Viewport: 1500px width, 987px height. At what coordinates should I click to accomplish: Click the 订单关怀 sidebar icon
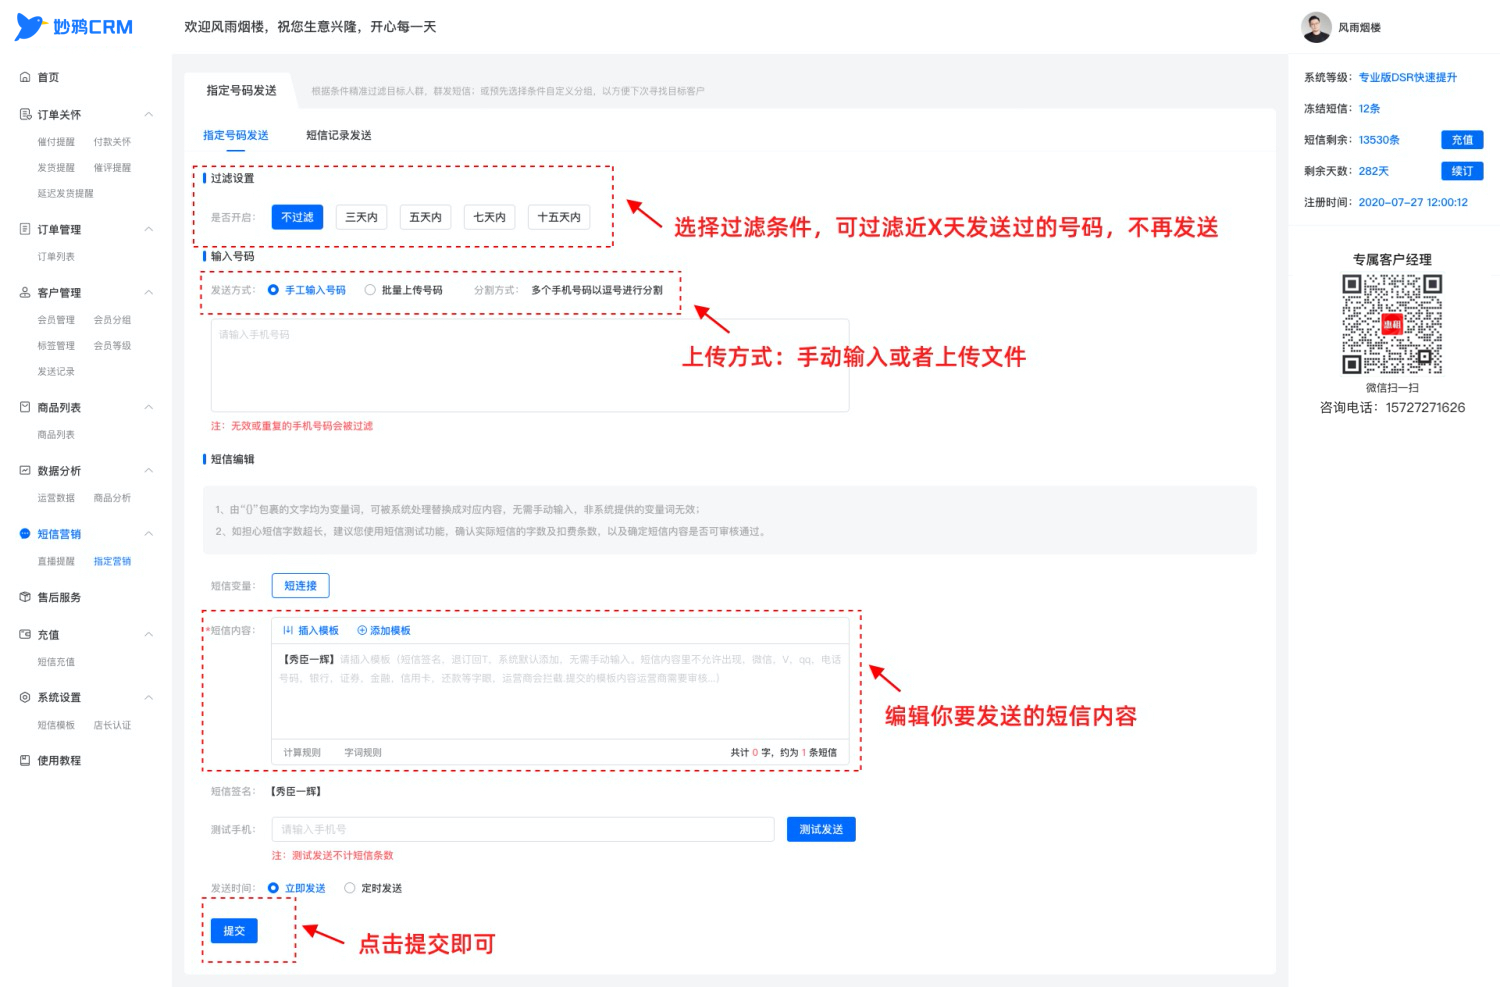coord(25,114)
